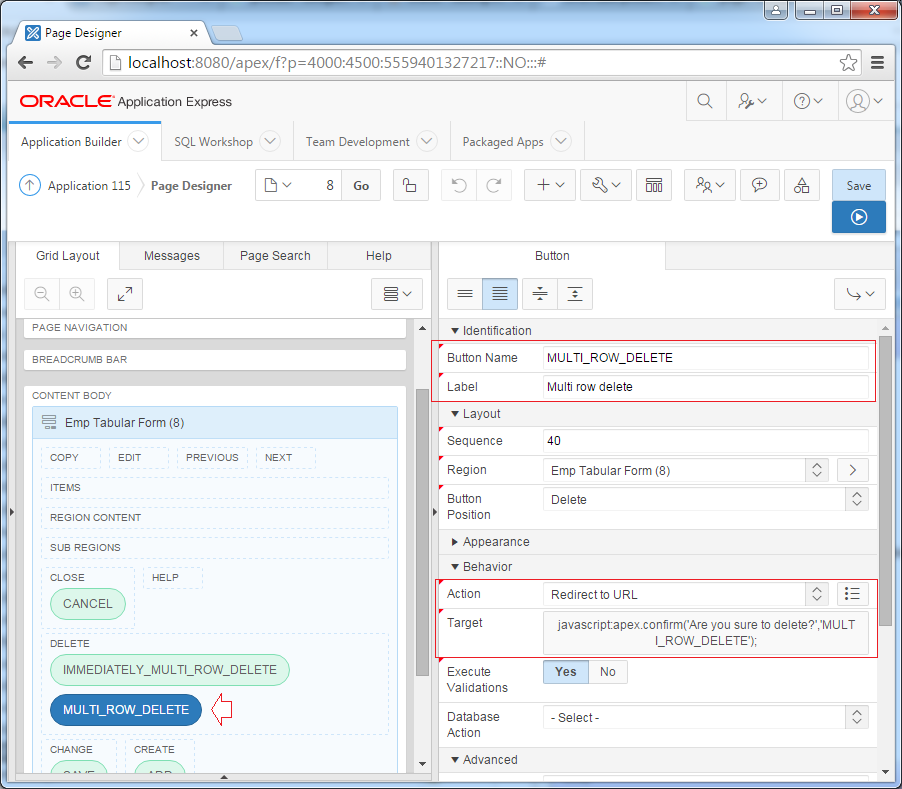Show all properties
This screenshot has height=789, width=902.
(x=500, y=294)
